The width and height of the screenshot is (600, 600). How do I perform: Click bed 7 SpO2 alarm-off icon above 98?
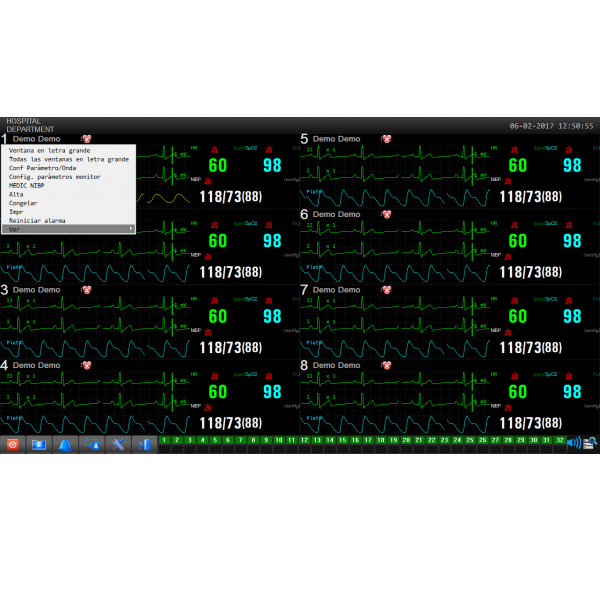[x=569, y=301]
